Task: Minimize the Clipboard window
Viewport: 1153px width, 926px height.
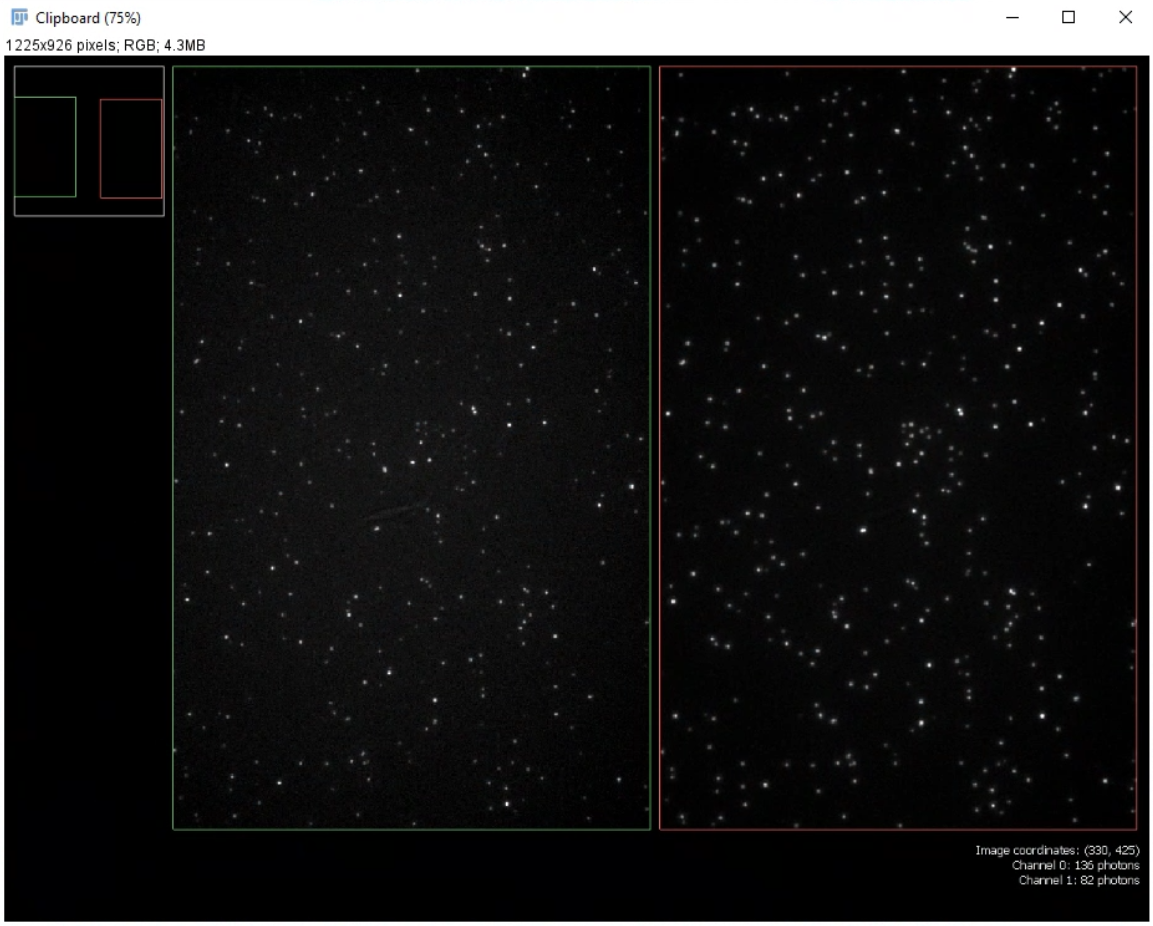Action: pyautogui.click(x=1013, y=17)
